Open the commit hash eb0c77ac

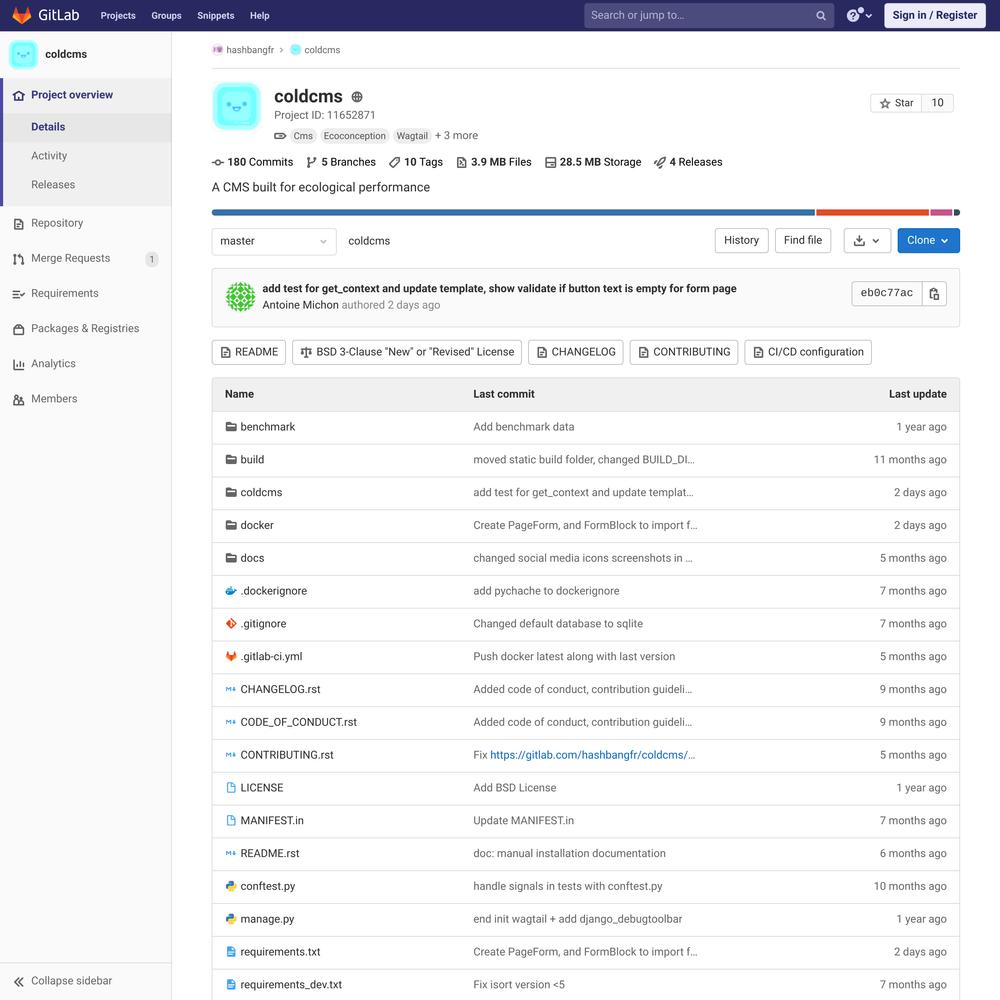point(886,294)
